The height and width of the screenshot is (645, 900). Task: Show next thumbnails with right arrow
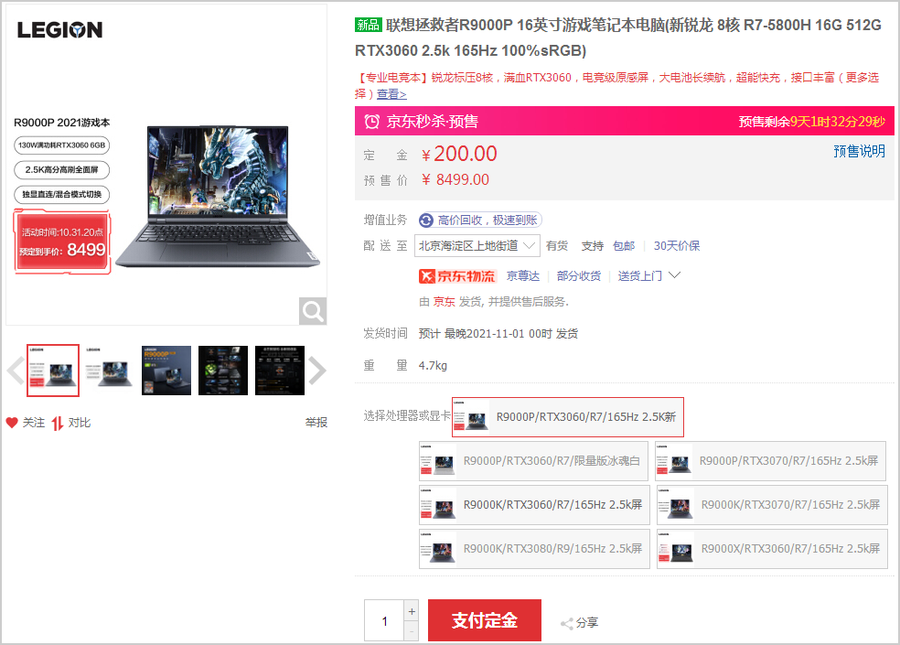coord(317,371)
